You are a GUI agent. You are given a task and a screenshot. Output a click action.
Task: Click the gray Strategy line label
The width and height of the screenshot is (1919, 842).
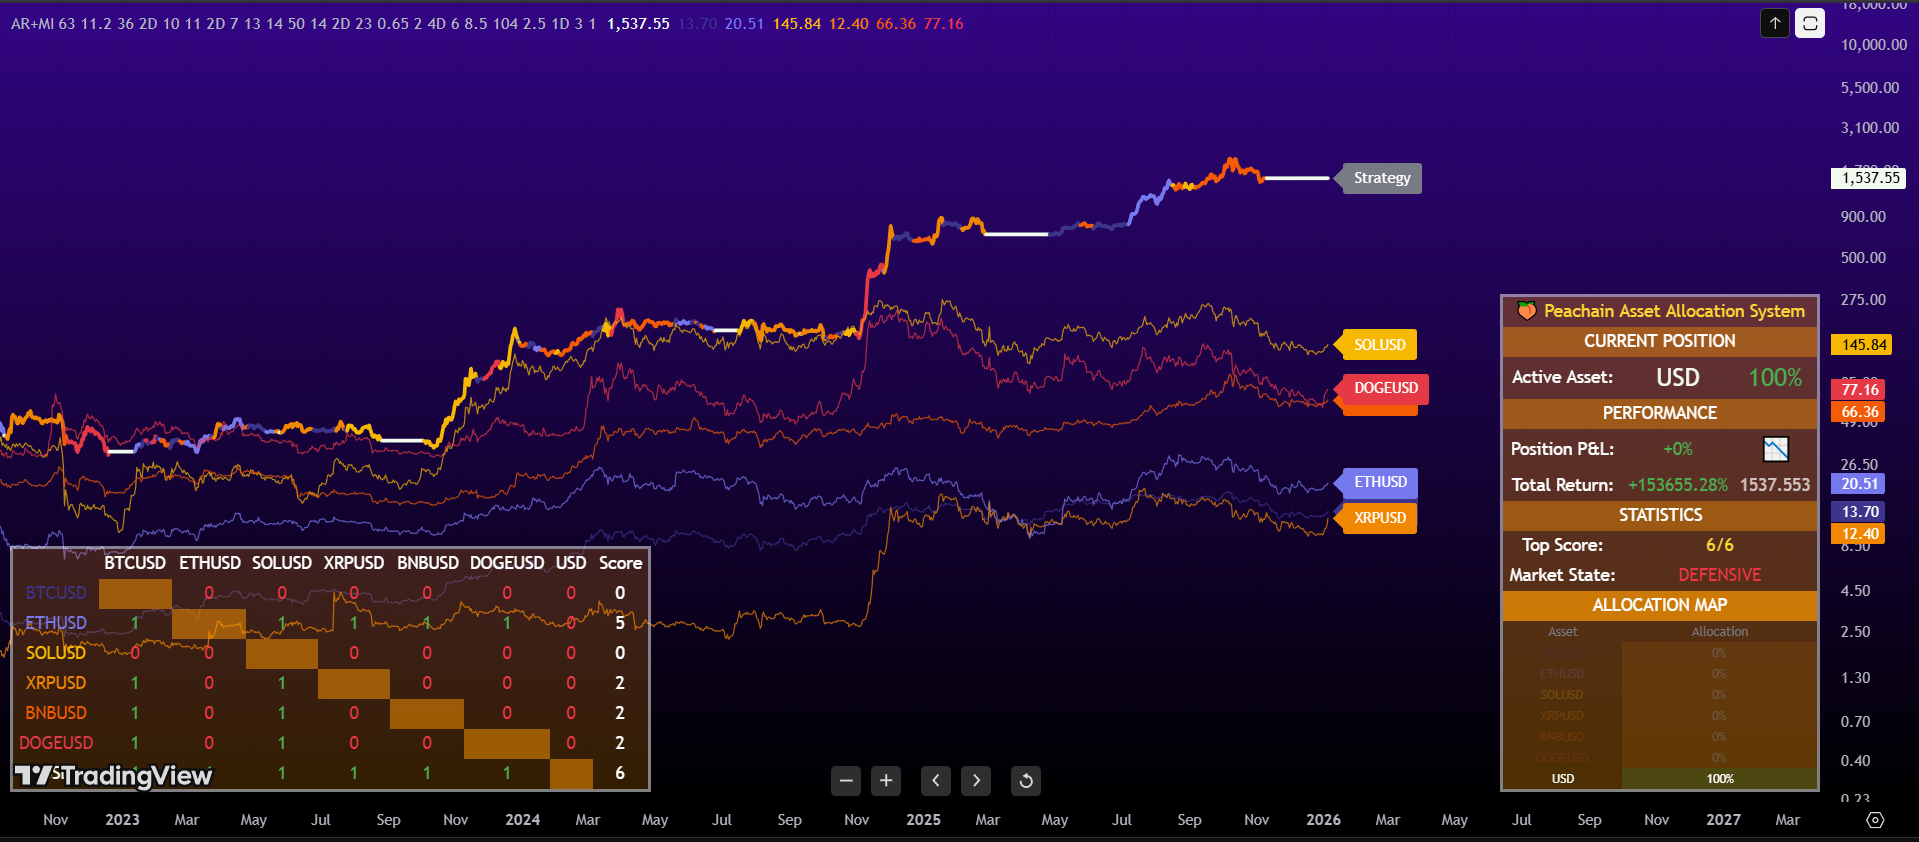pos(1381,178)
